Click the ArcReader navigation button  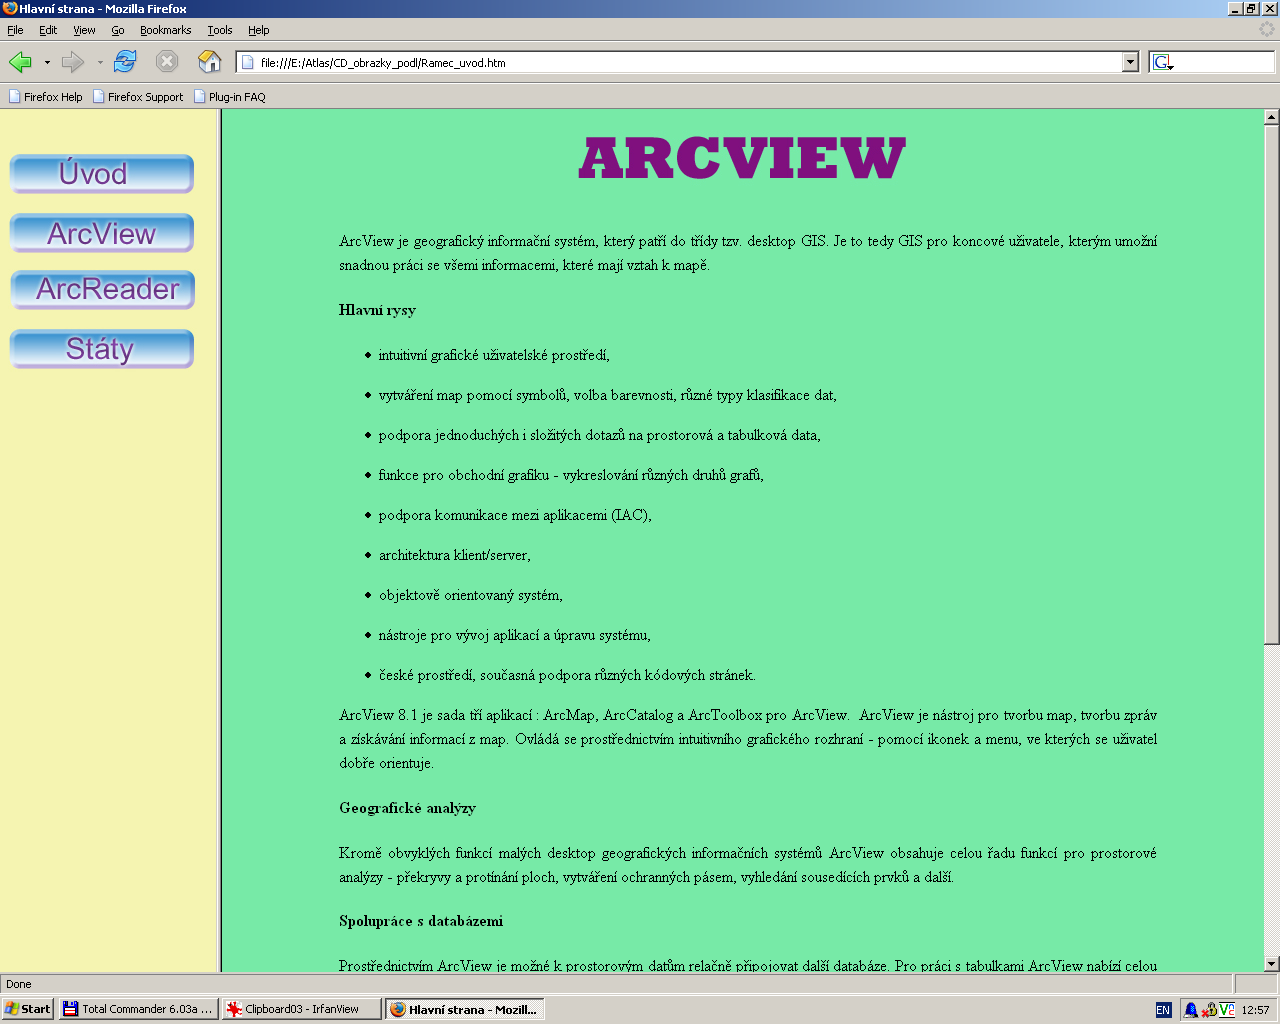[x=102, y=289]
